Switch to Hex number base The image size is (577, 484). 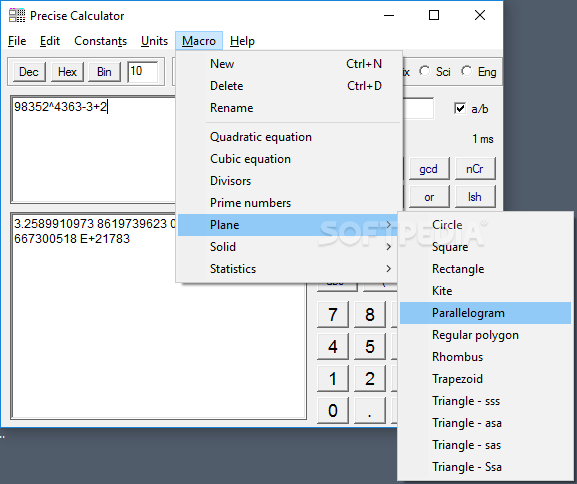[x=67, y=71]
